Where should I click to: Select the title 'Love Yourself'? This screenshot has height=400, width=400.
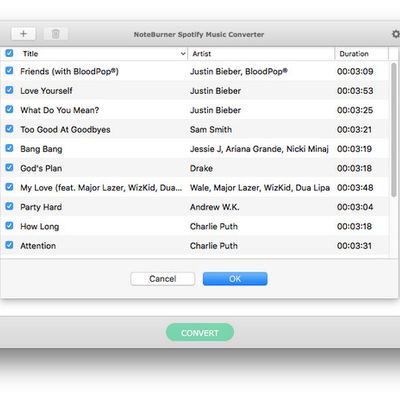click(46, 91)
